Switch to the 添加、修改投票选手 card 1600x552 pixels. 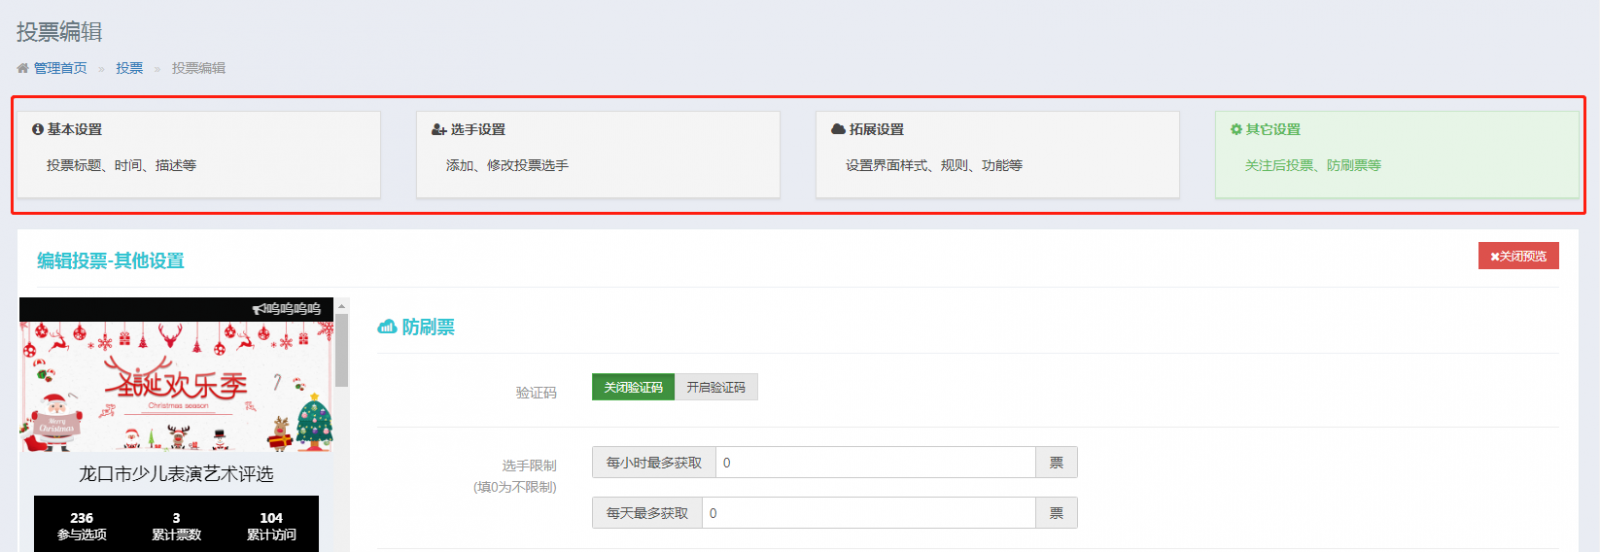pyautogui.click(x=598, y=155)
